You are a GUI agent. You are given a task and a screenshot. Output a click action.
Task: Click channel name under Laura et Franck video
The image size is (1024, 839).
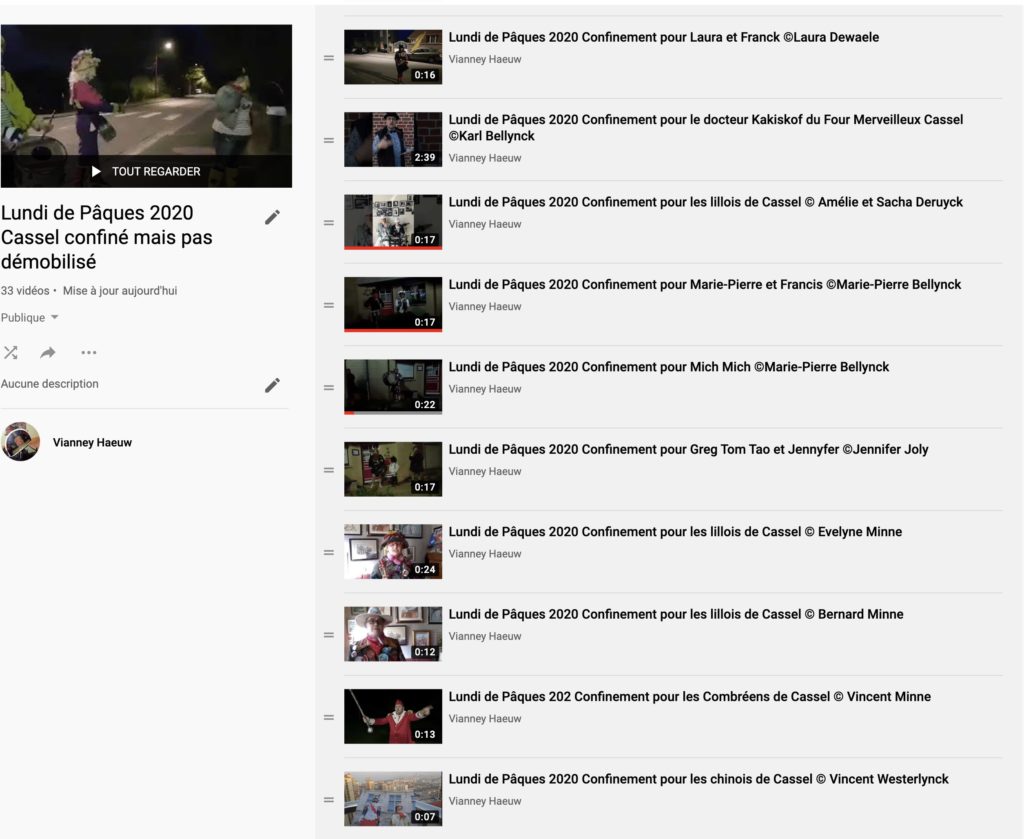pos(485,59)
